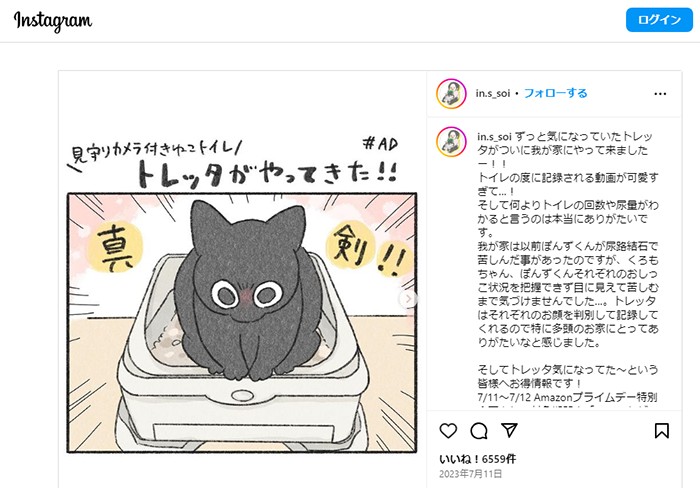Click the フォローする follow link

click(x=555, y=93)
